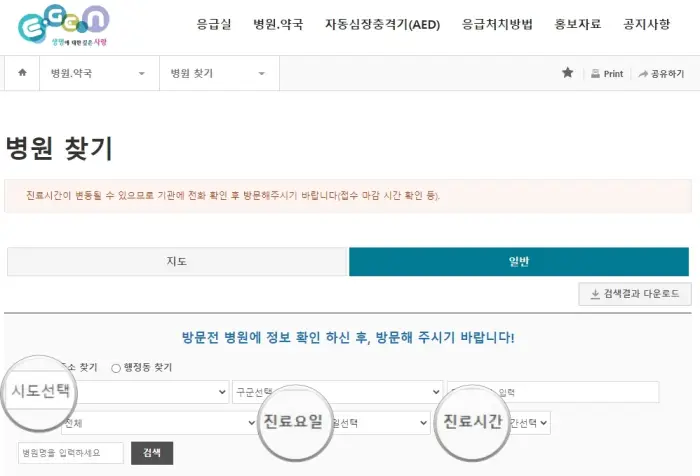Open the 응급실 menu
The height and width of the screenshot is (476, 700).
pos(214,24)
